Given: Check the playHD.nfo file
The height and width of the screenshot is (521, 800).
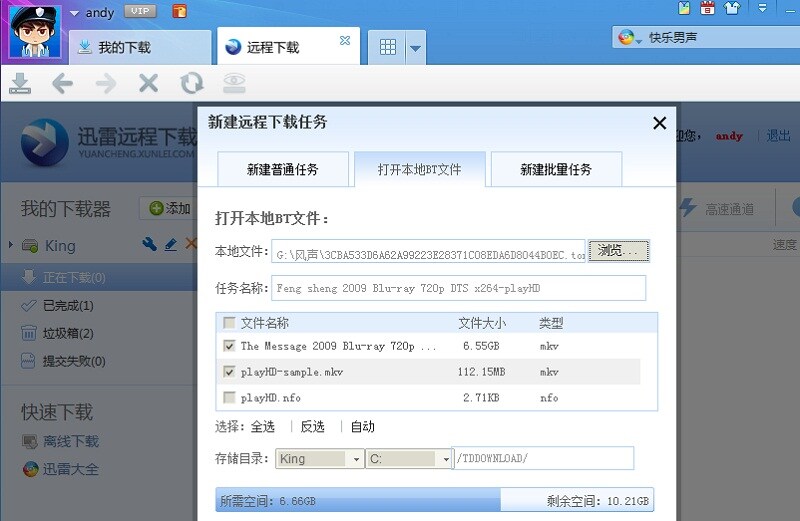Looking at the screenshot, I should [229, 397].
